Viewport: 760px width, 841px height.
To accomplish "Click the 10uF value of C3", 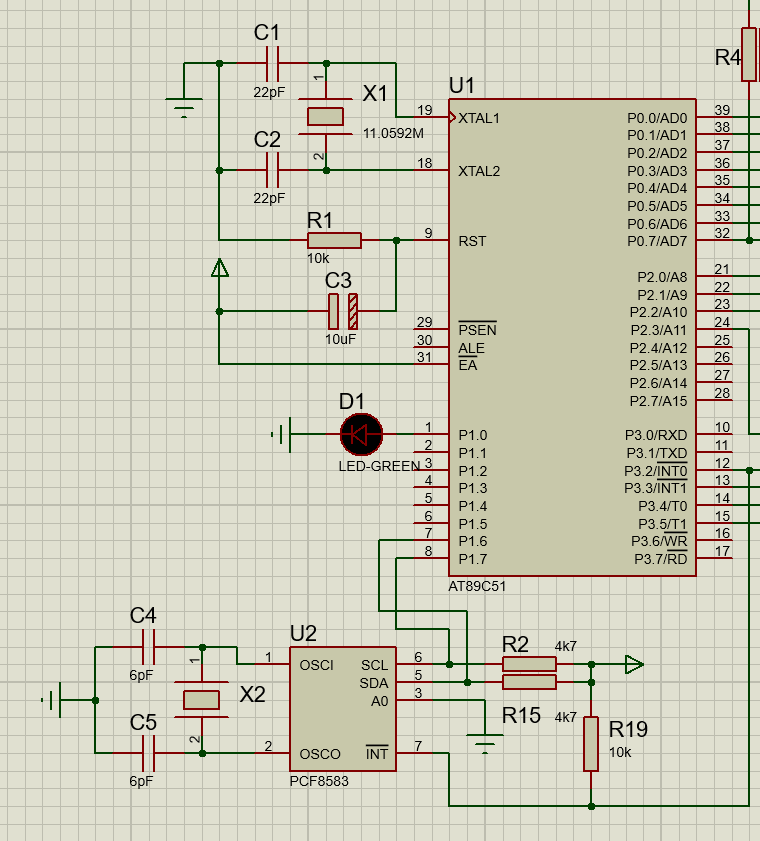I will pyautogui.click(x=340, y=339).
